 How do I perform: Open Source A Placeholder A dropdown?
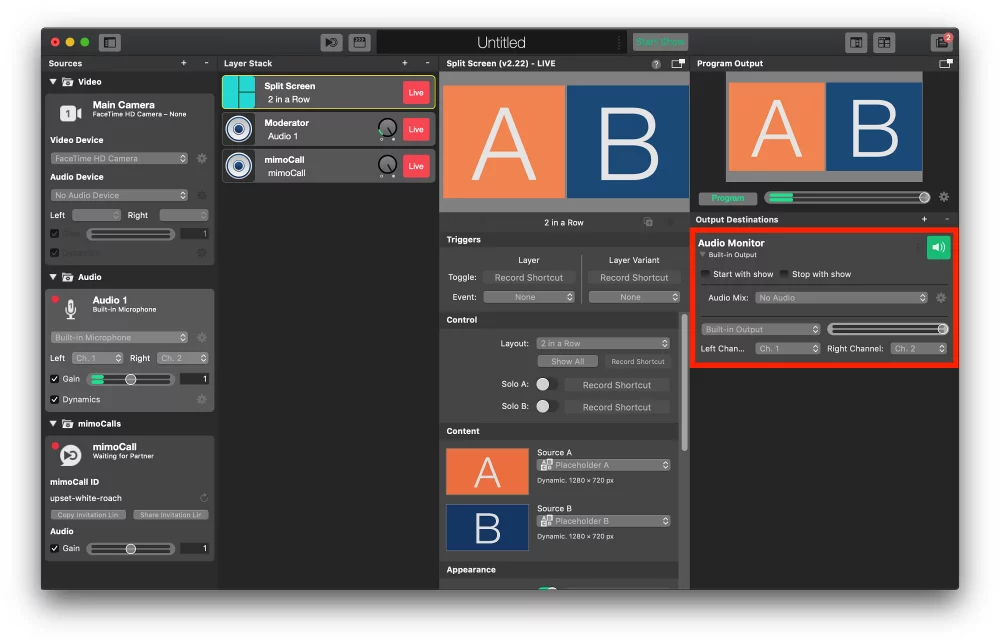tap(603, 465)
